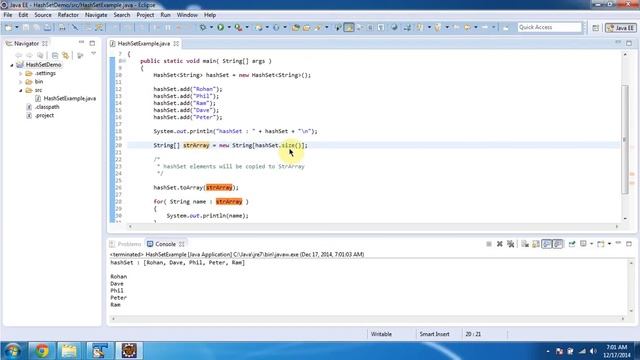Click Remove All Terminated Launches double-X icon
Image resolution: width=640 pixels, height=360 pixels.
pos(510,244)
